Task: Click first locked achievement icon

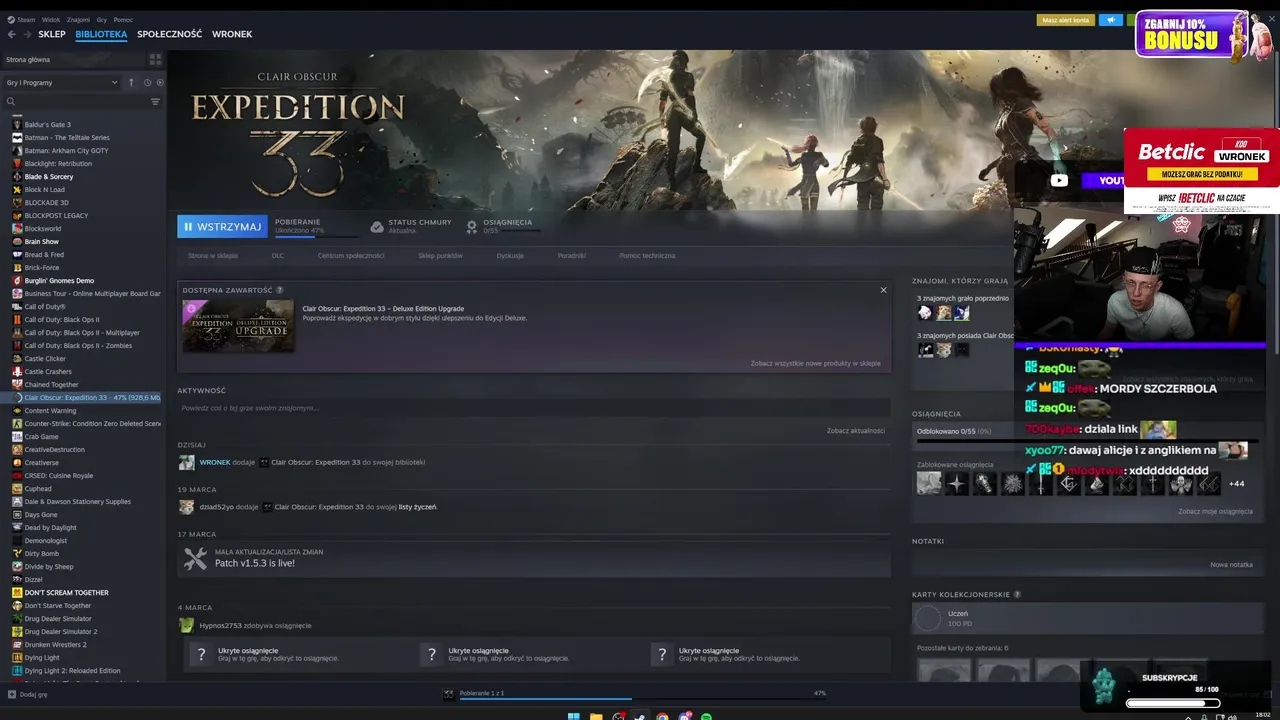Action: pyautogui.click(x=929, y=484)
